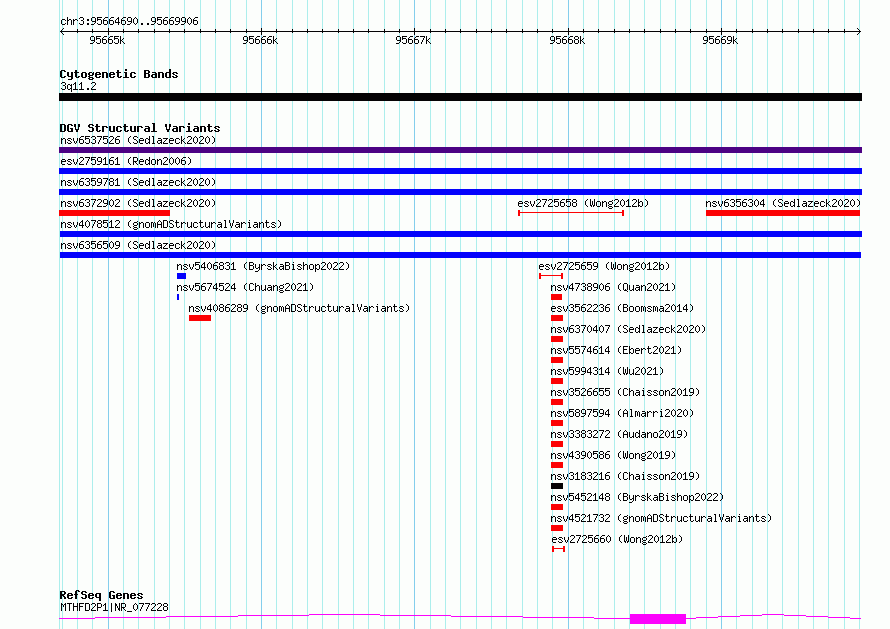Screen dimensions: 890x629
Task: Click the blue nsv6356509 variant bar
Action: tap(460, 255)
